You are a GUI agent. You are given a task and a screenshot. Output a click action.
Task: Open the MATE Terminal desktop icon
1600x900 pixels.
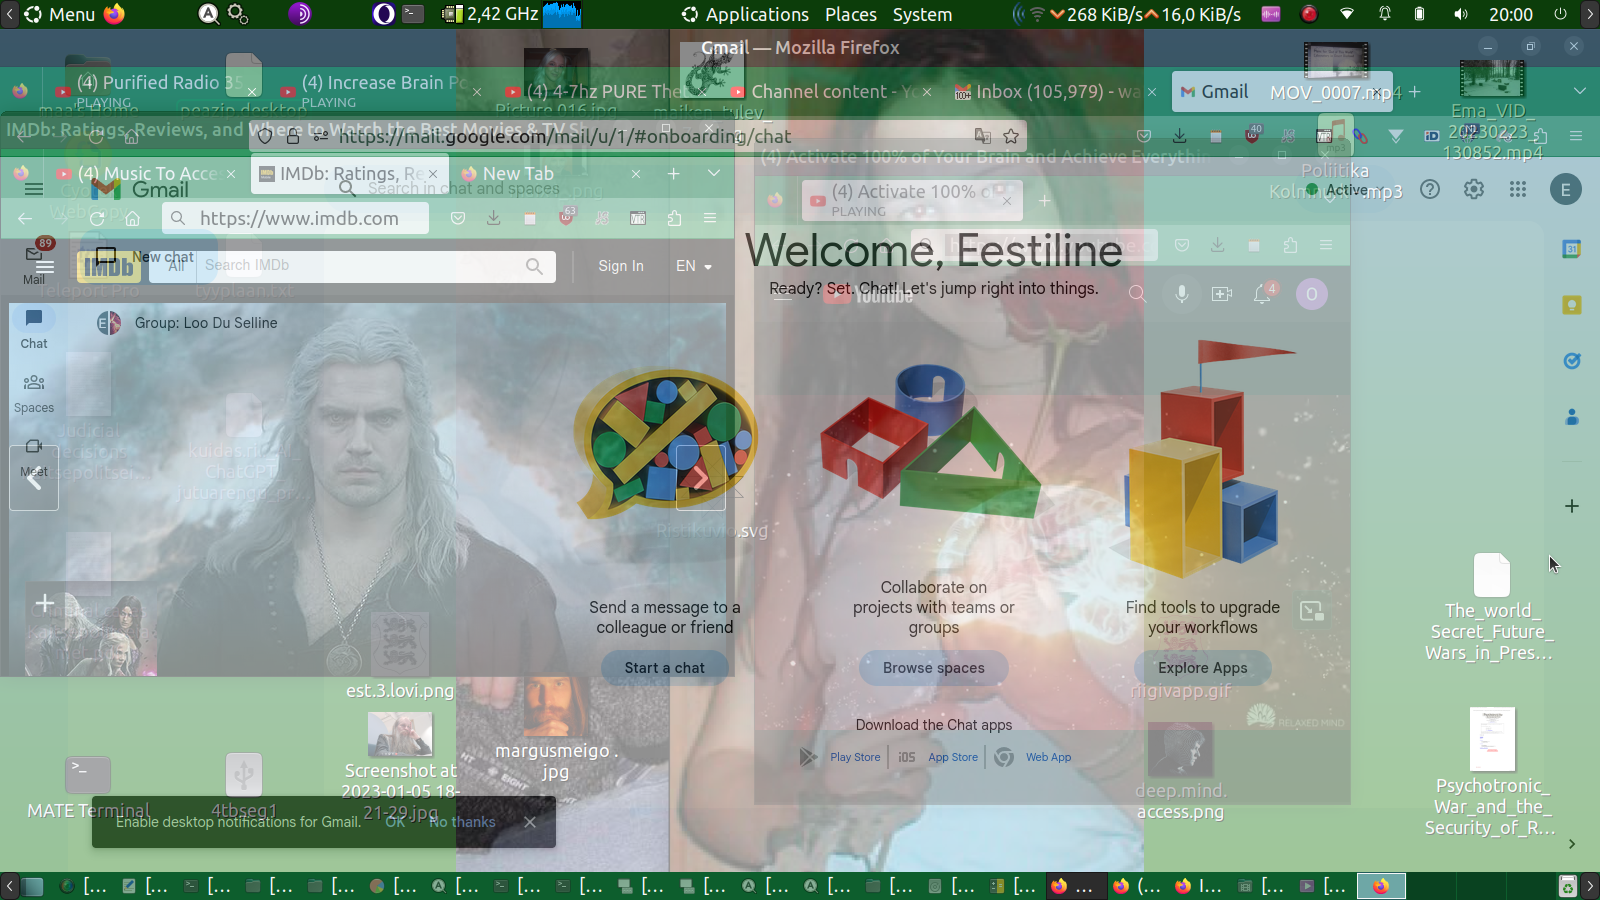point(88,787)
